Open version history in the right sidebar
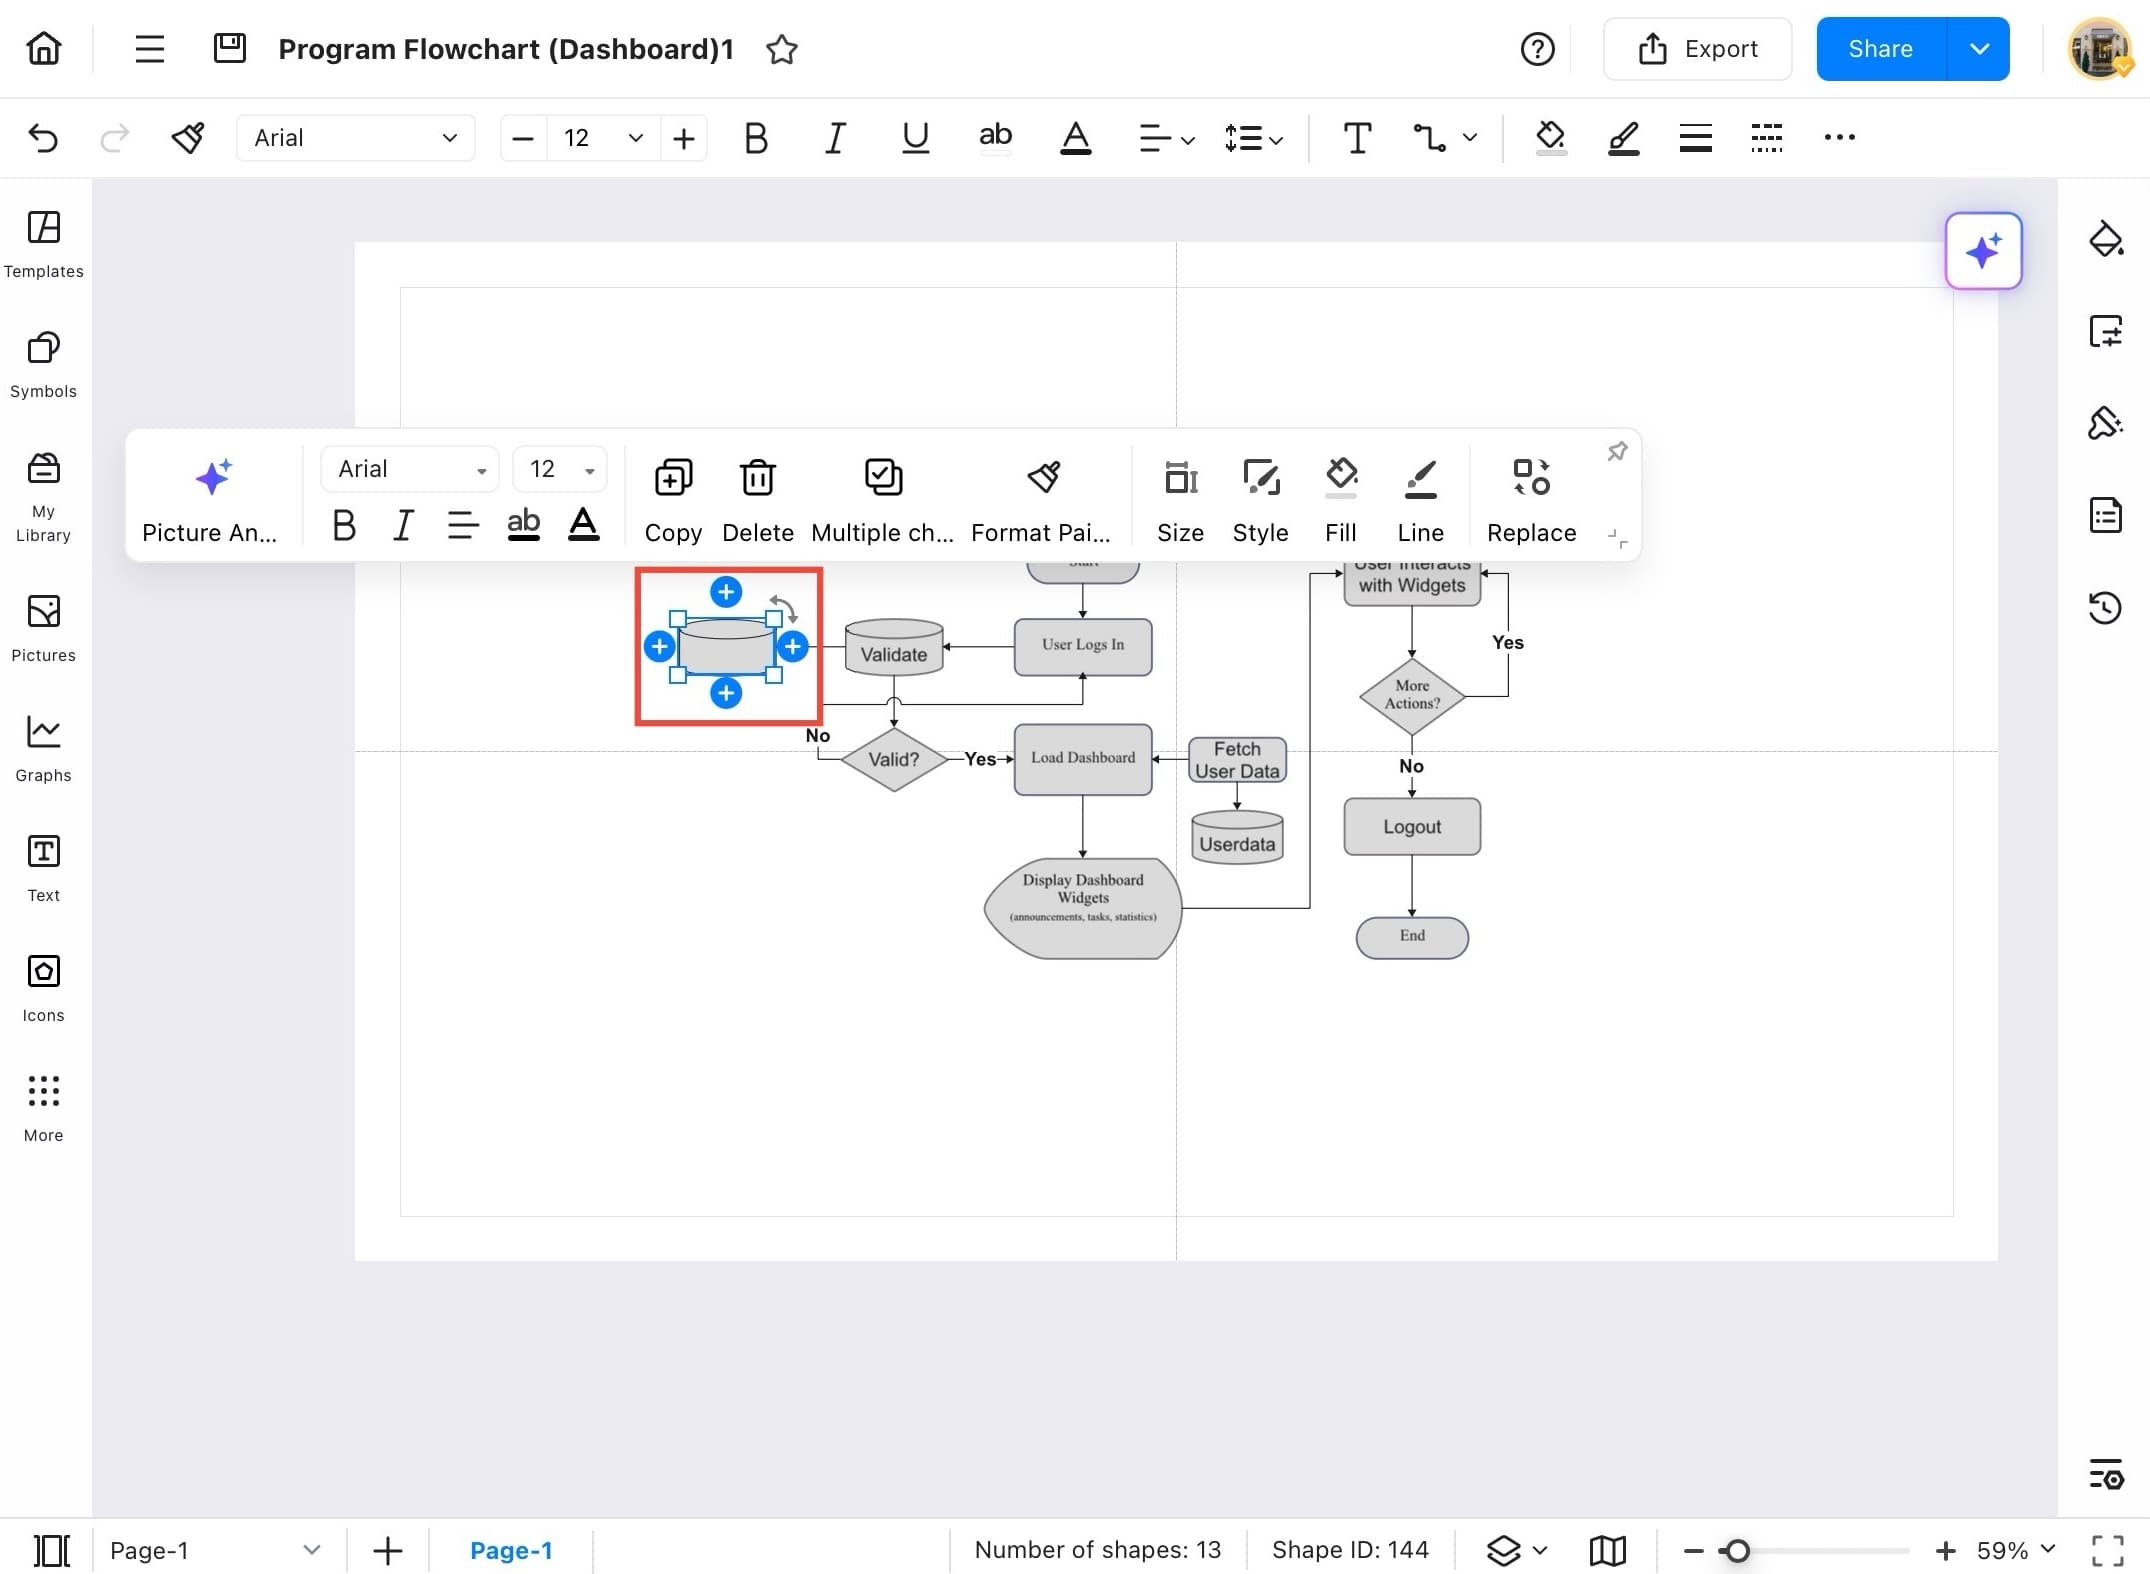 2106,607
